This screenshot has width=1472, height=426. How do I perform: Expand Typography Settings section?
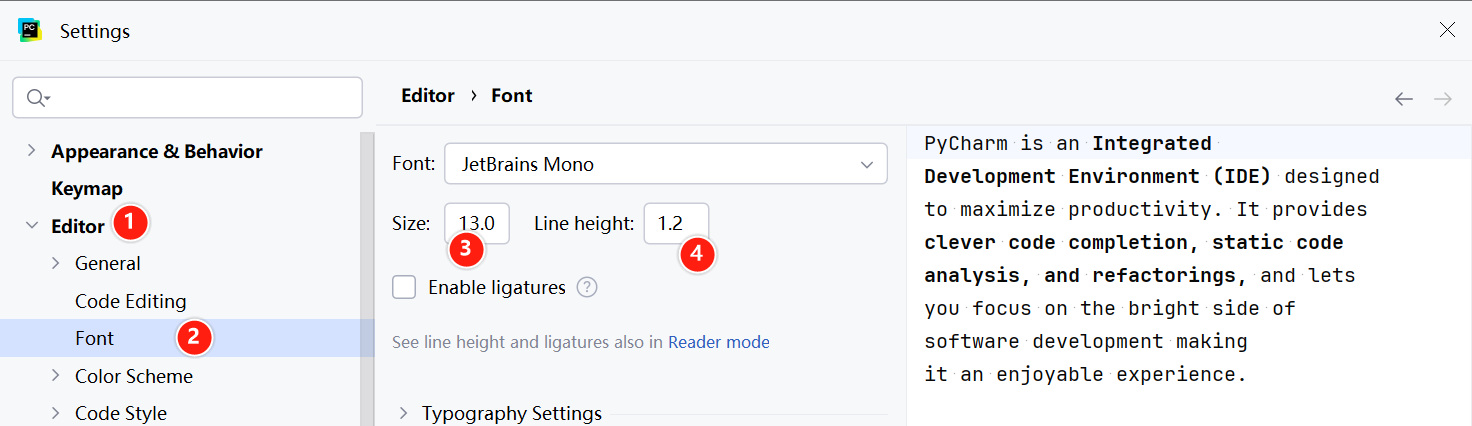pyautogui.click(x=404, y=413)
